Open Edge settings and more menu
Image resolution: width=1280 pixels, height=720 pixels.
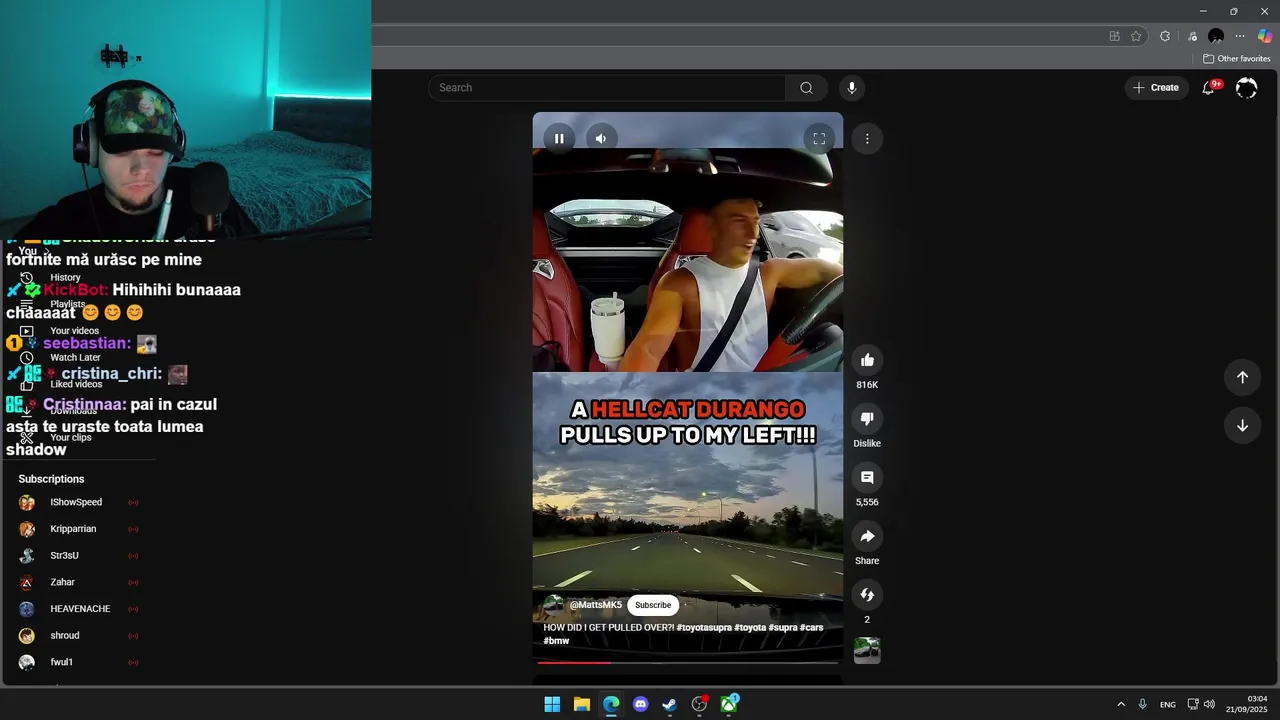[x=1240, y=36]
